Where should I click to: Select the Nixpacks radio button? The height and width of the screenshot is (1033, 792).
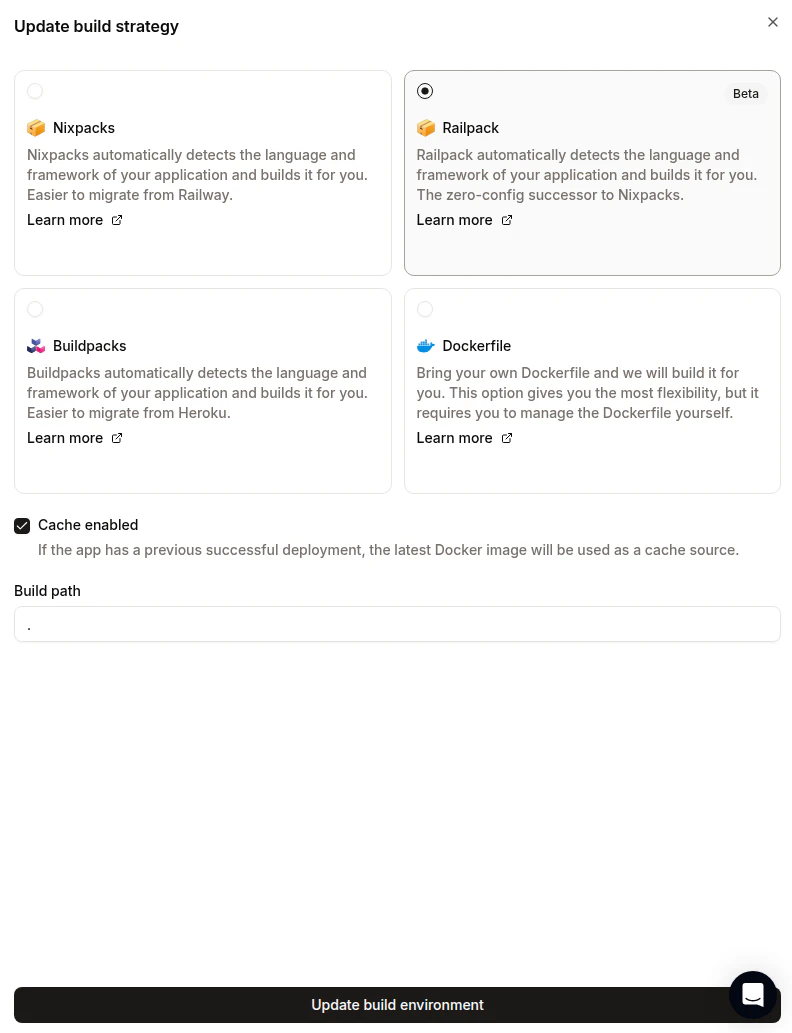pos(35,91)
